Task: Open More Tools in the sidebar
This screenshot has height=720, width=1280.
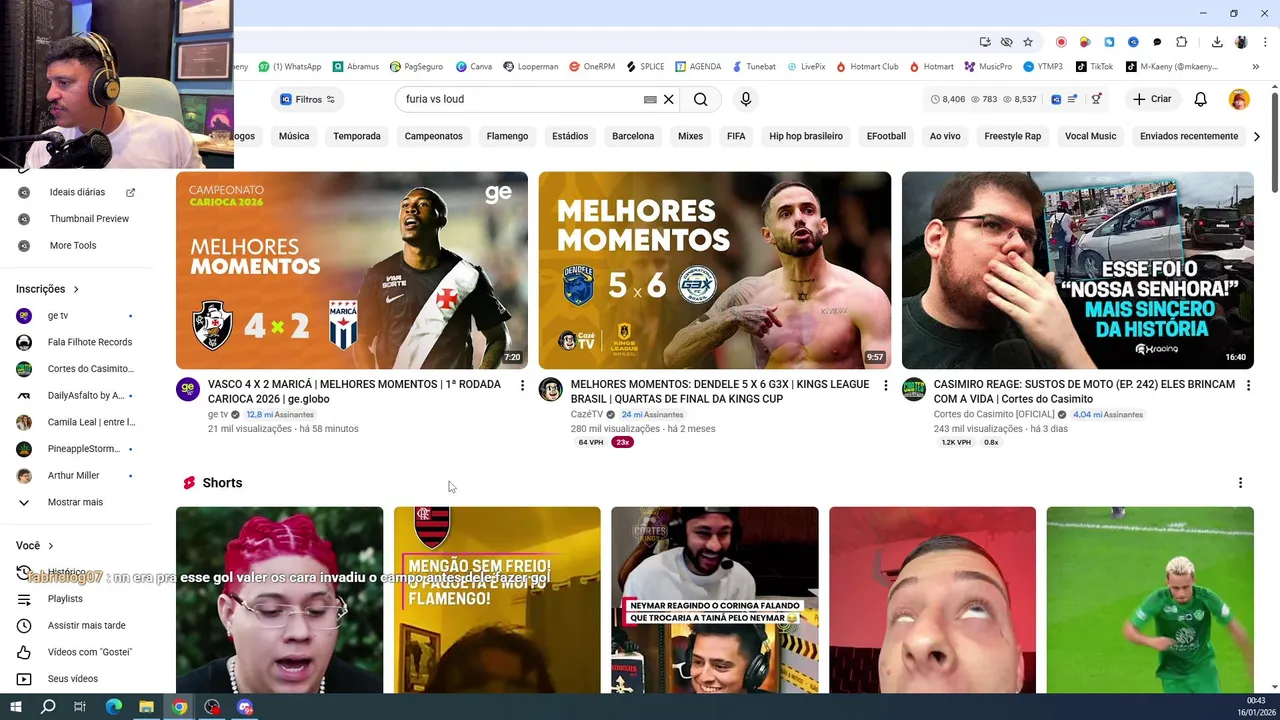Action: [x=75, y=245]
